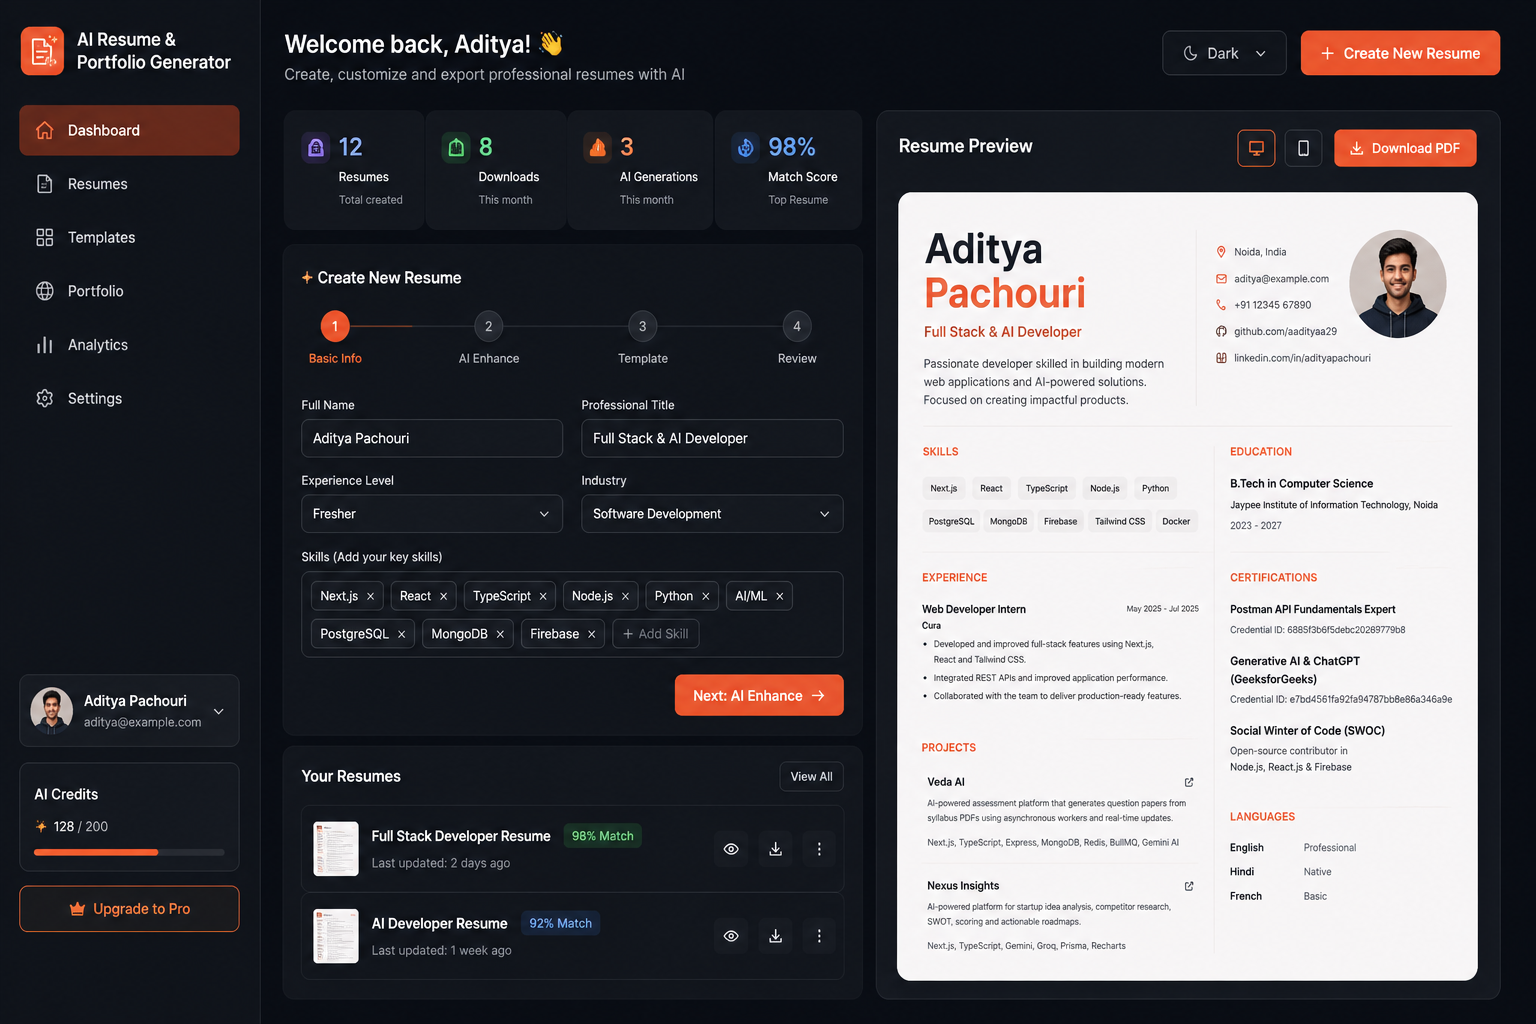Remove the Next.js skill tag

point(370,596)
